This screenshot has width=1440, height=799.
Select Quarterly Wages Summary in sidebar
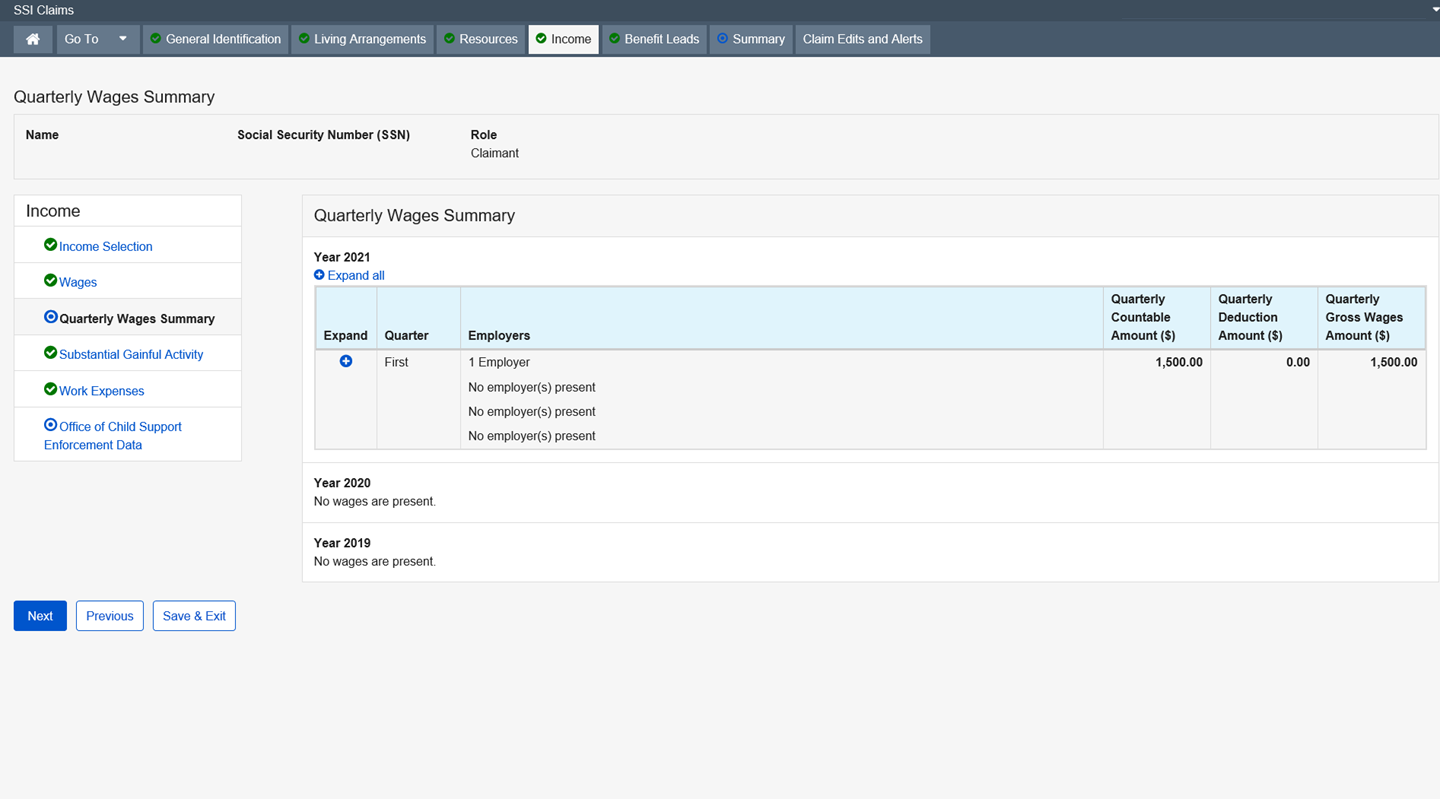coord(136,319)
